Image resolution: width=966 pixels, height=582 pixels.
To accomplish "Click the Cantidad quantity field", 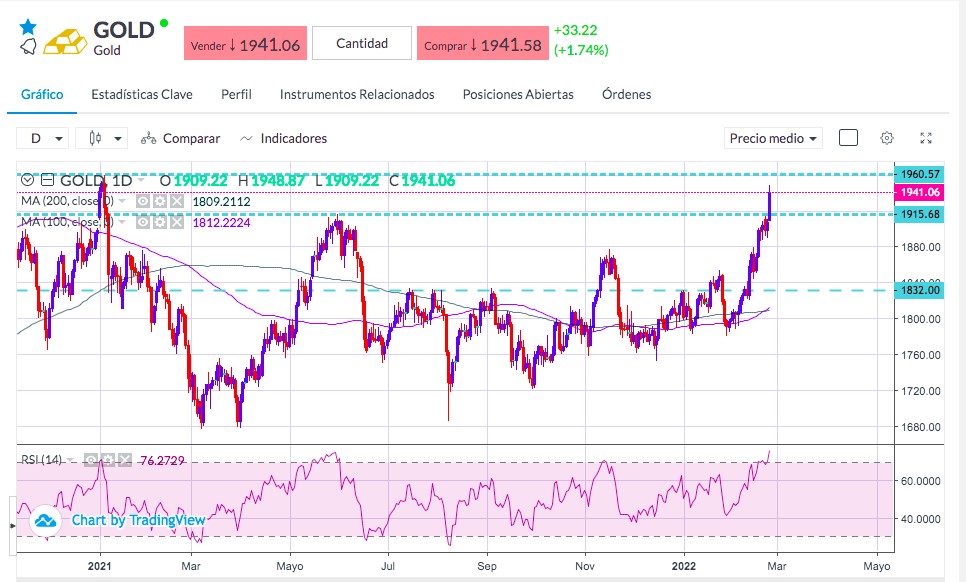I will (362, 43).
